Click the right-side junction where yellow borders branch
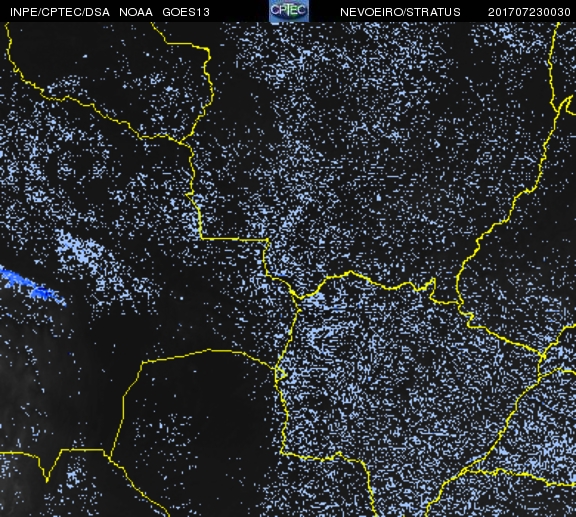 point(542,356)
